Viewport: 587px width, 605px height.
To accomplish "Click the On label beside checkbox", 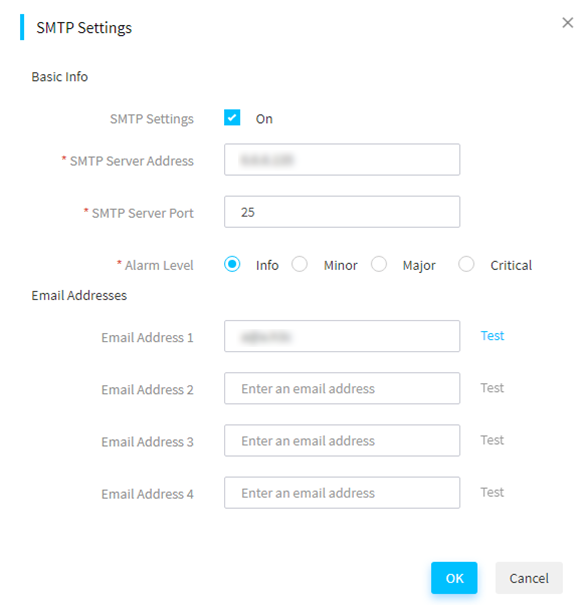I will pyautogui.click(x=264, y=119).
